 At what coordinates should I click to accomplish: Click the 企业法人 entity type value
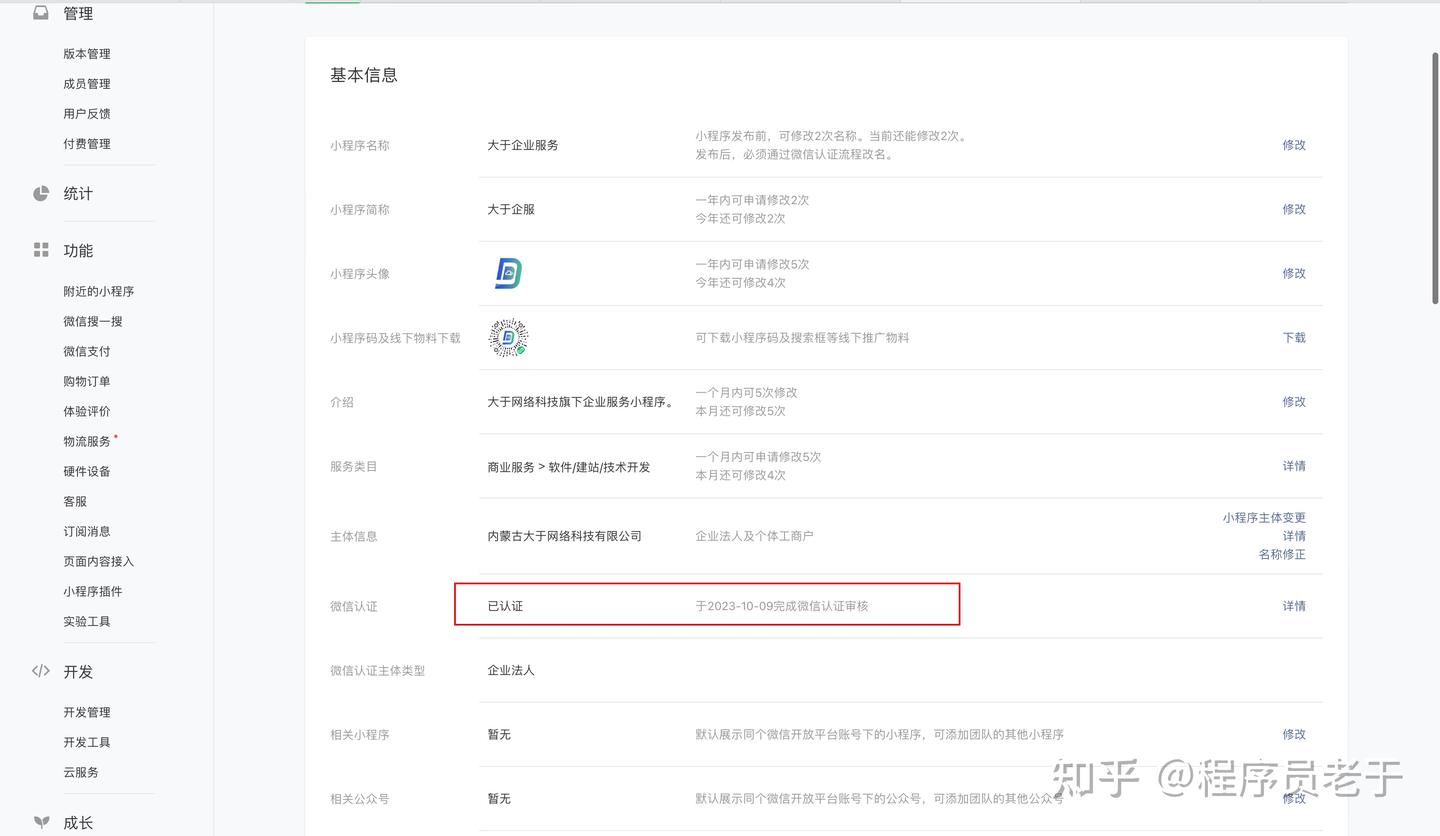click(511, 670)
